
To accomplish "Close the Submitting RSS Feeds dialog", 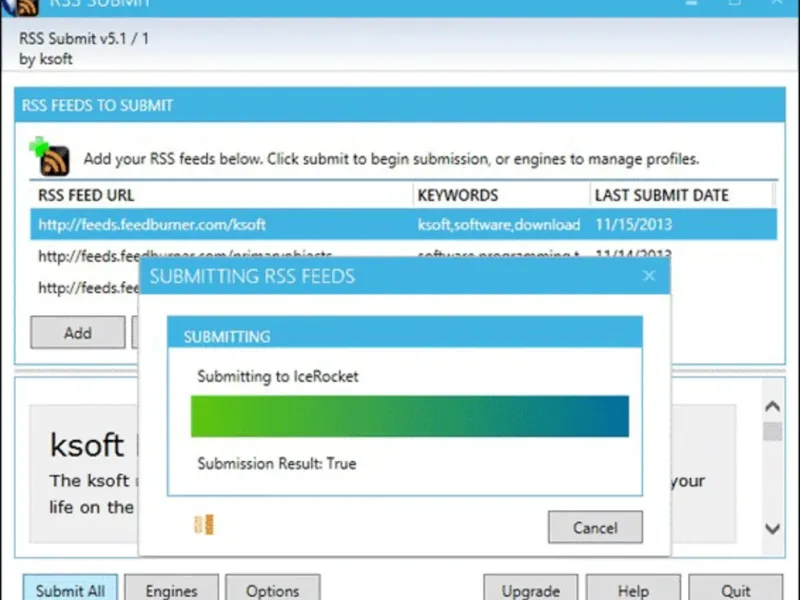I will pos(648,276).
